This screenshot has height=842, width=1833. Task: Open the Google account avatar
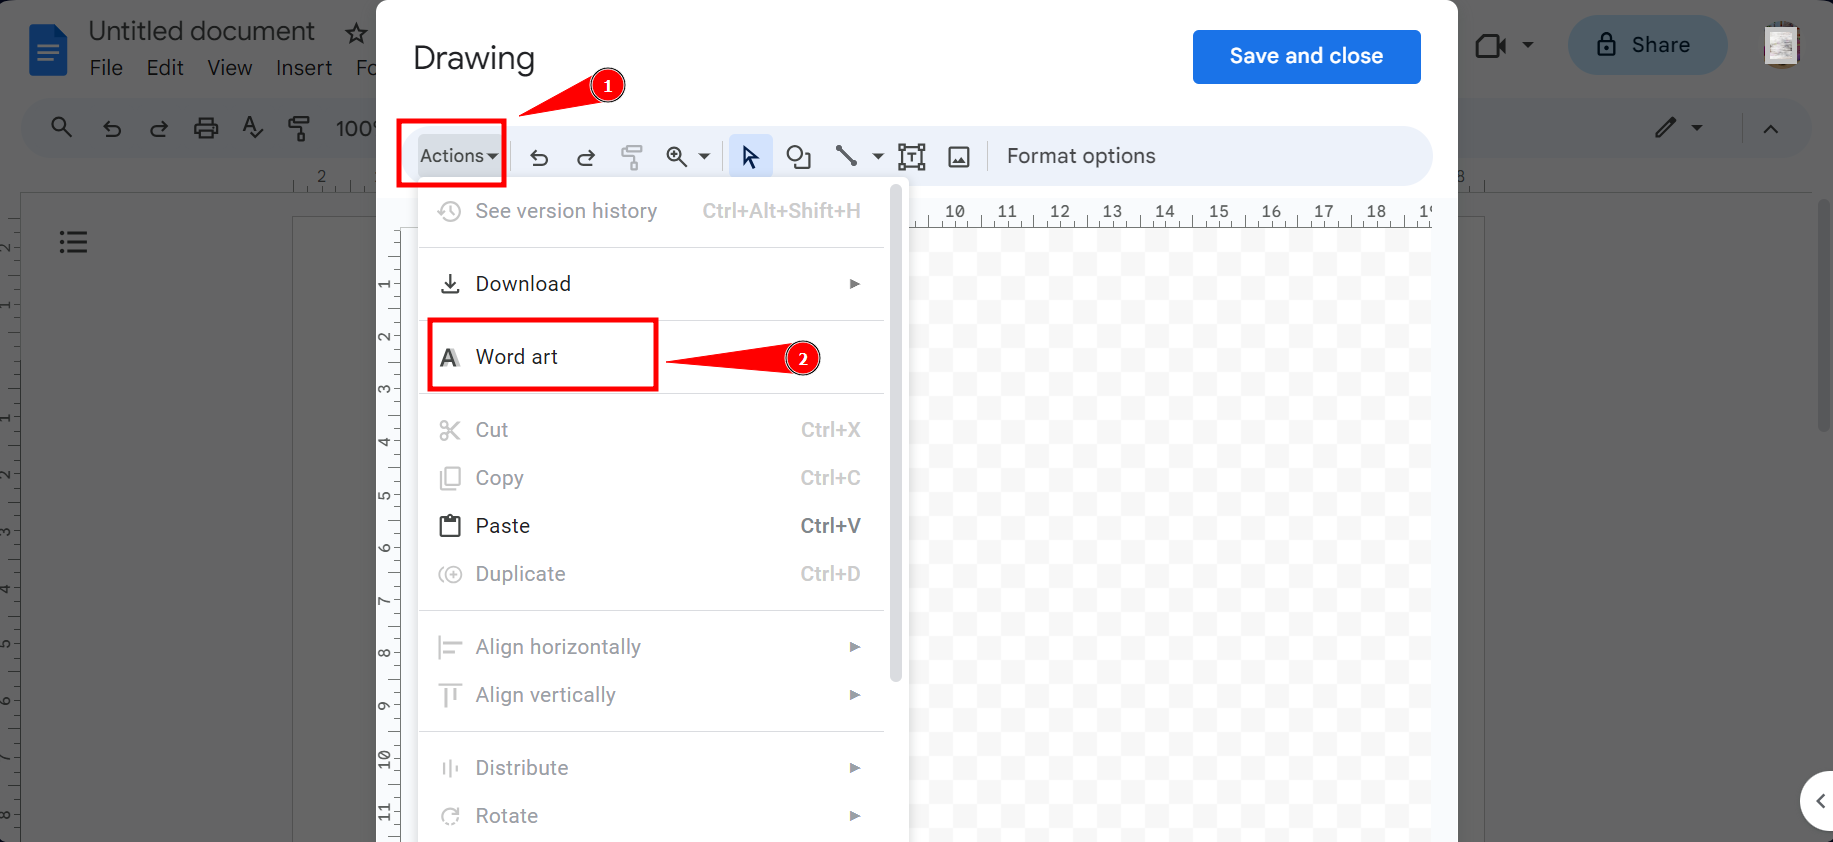pyautogui.click(x=1782, y=45)
